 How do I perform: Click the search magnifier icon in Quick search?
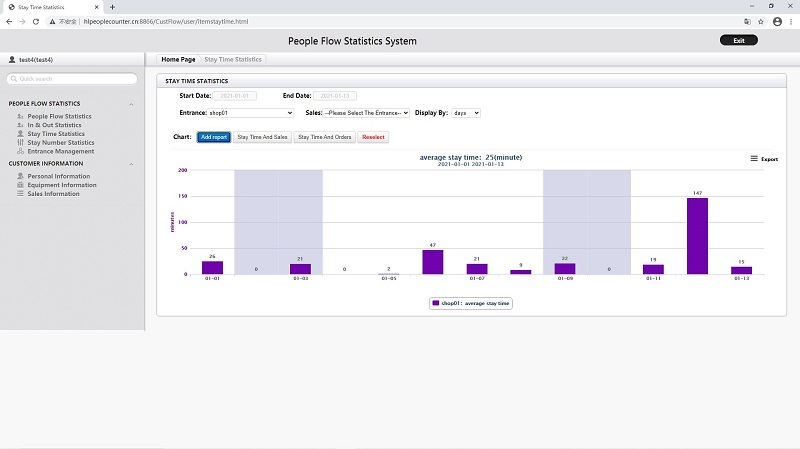click(14, 79)
